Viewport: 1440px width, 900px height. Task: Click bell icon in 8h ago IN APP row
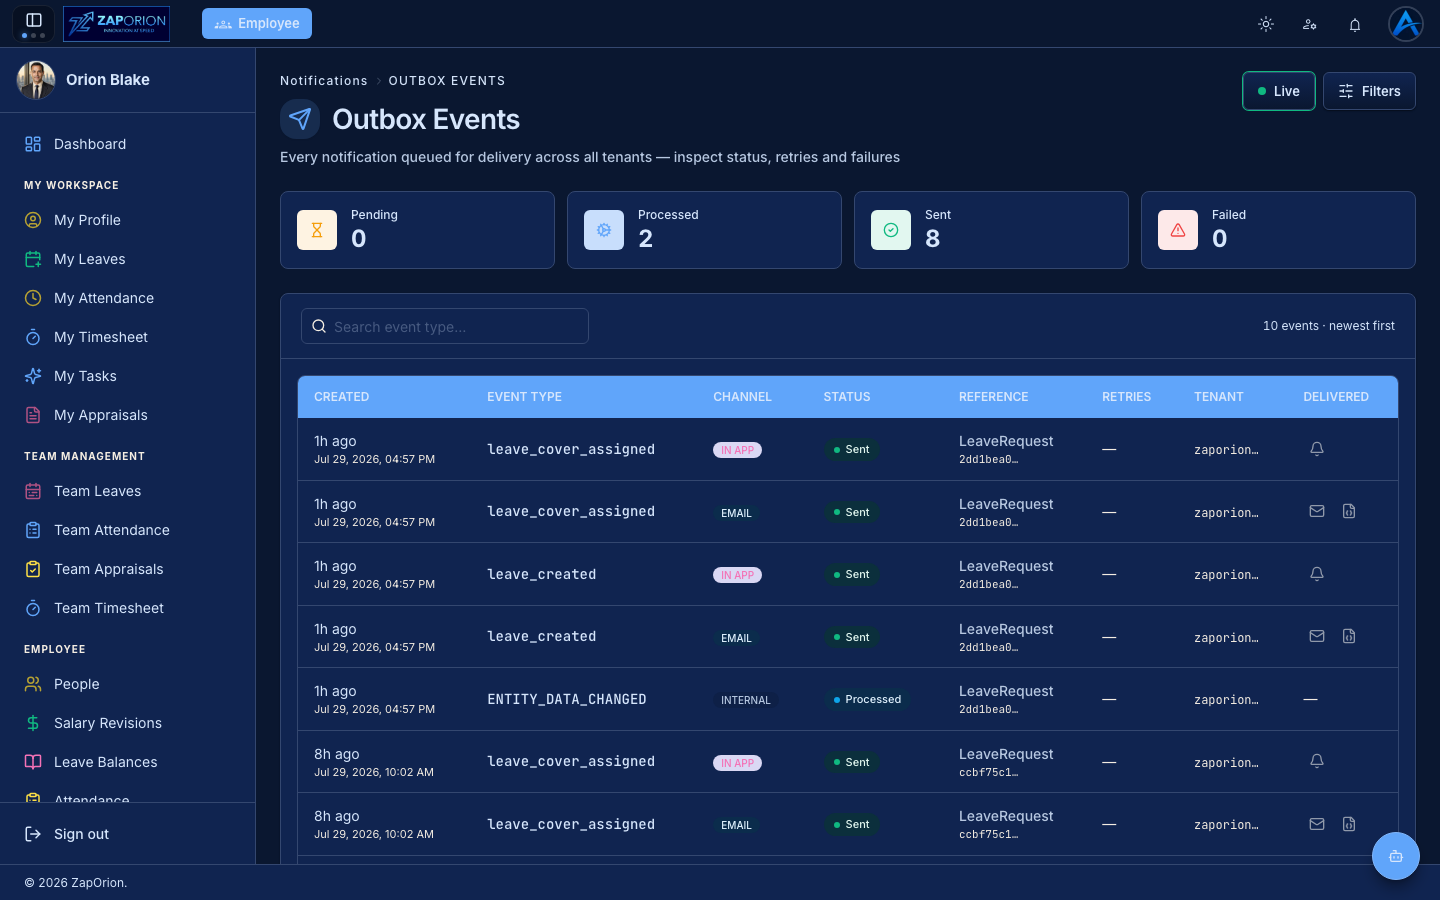pos(1317,761)
